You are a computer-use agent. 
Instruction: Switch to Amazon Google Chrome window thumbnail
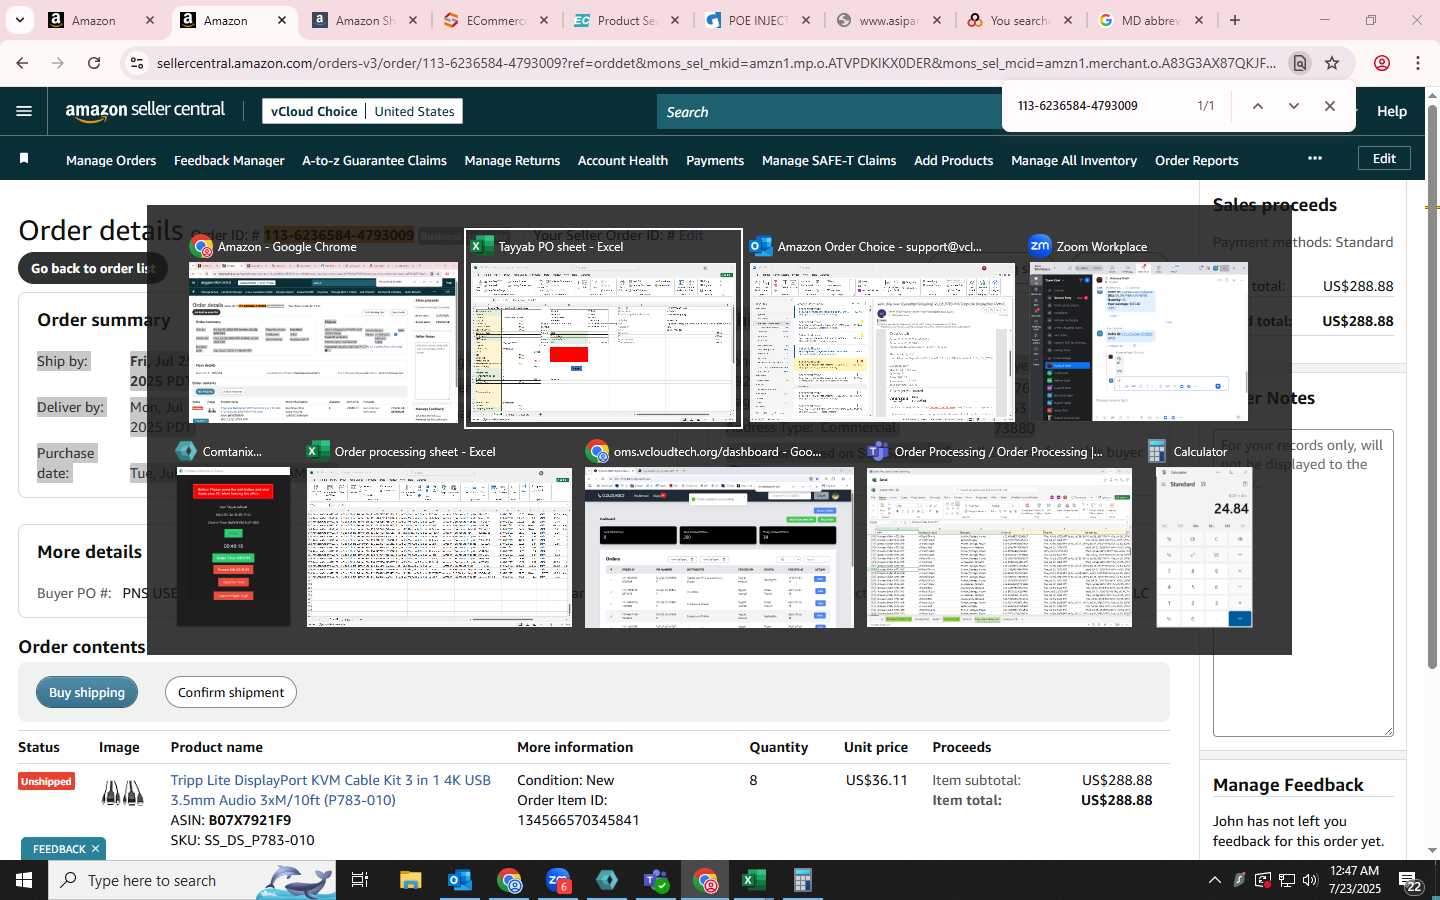pos(323,329)
